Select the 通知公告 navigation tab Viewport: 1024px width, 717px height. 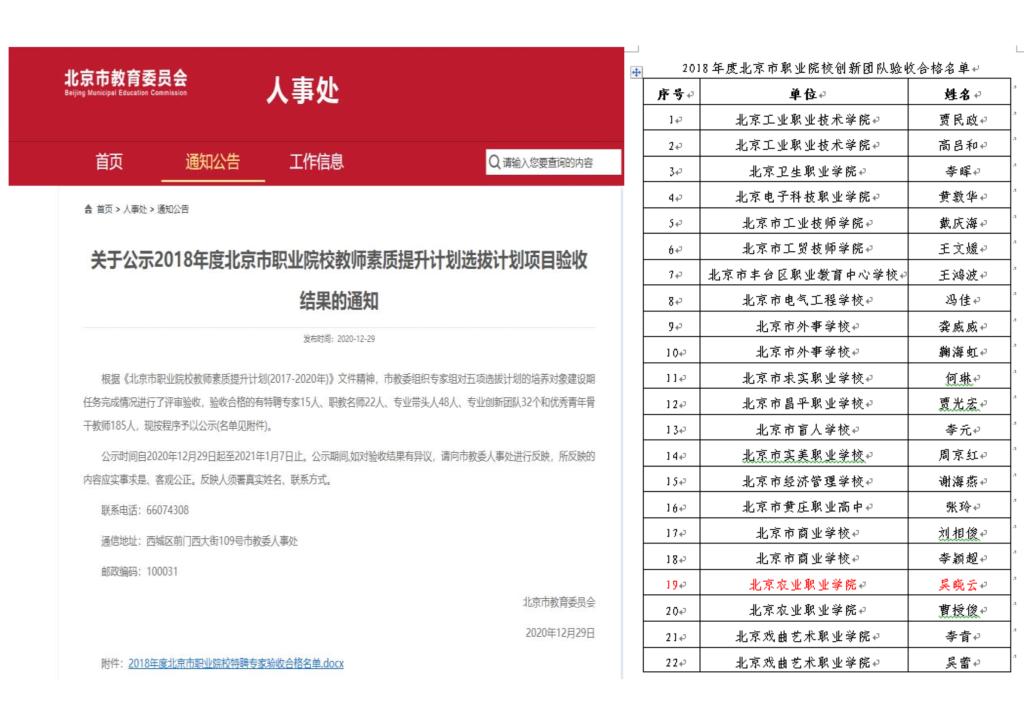212,162
